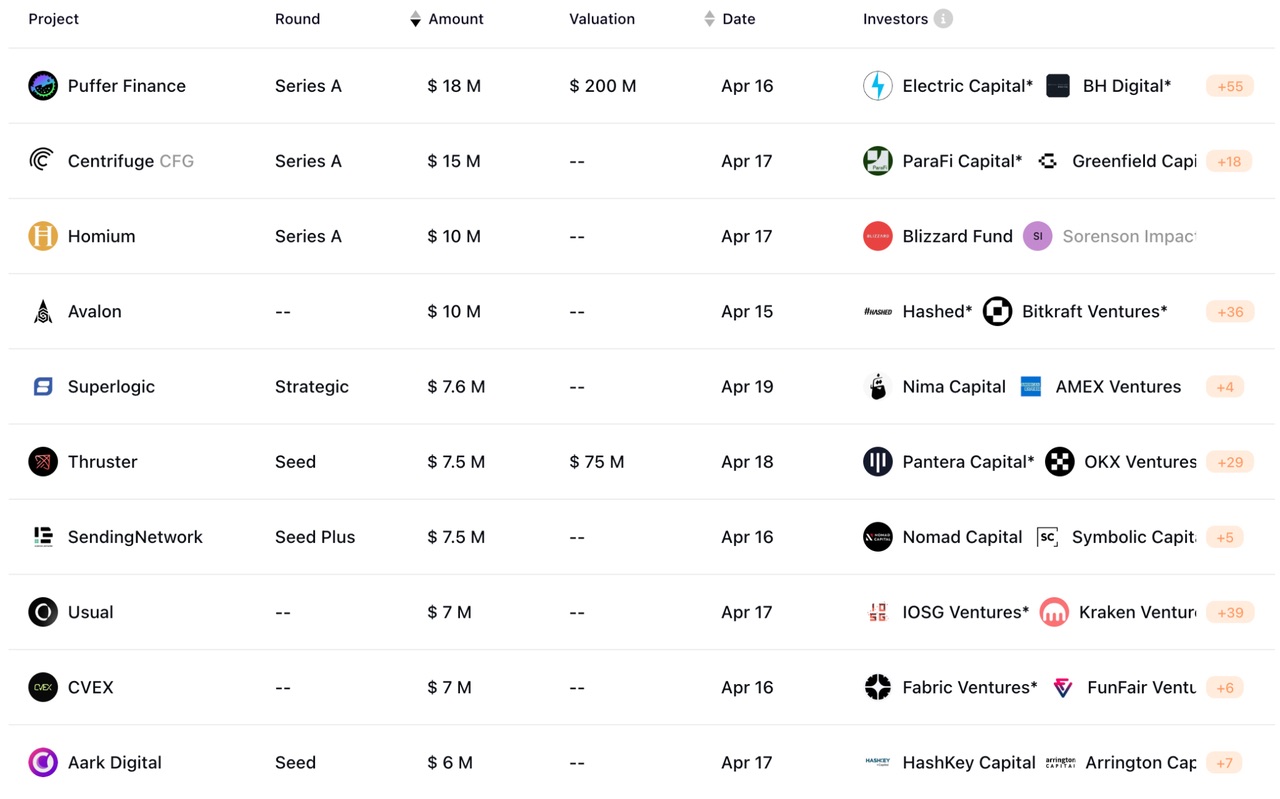This screenshot has height=799, width=1280.
Task: Click the Aark Digital project name
Action: (114, 762)
